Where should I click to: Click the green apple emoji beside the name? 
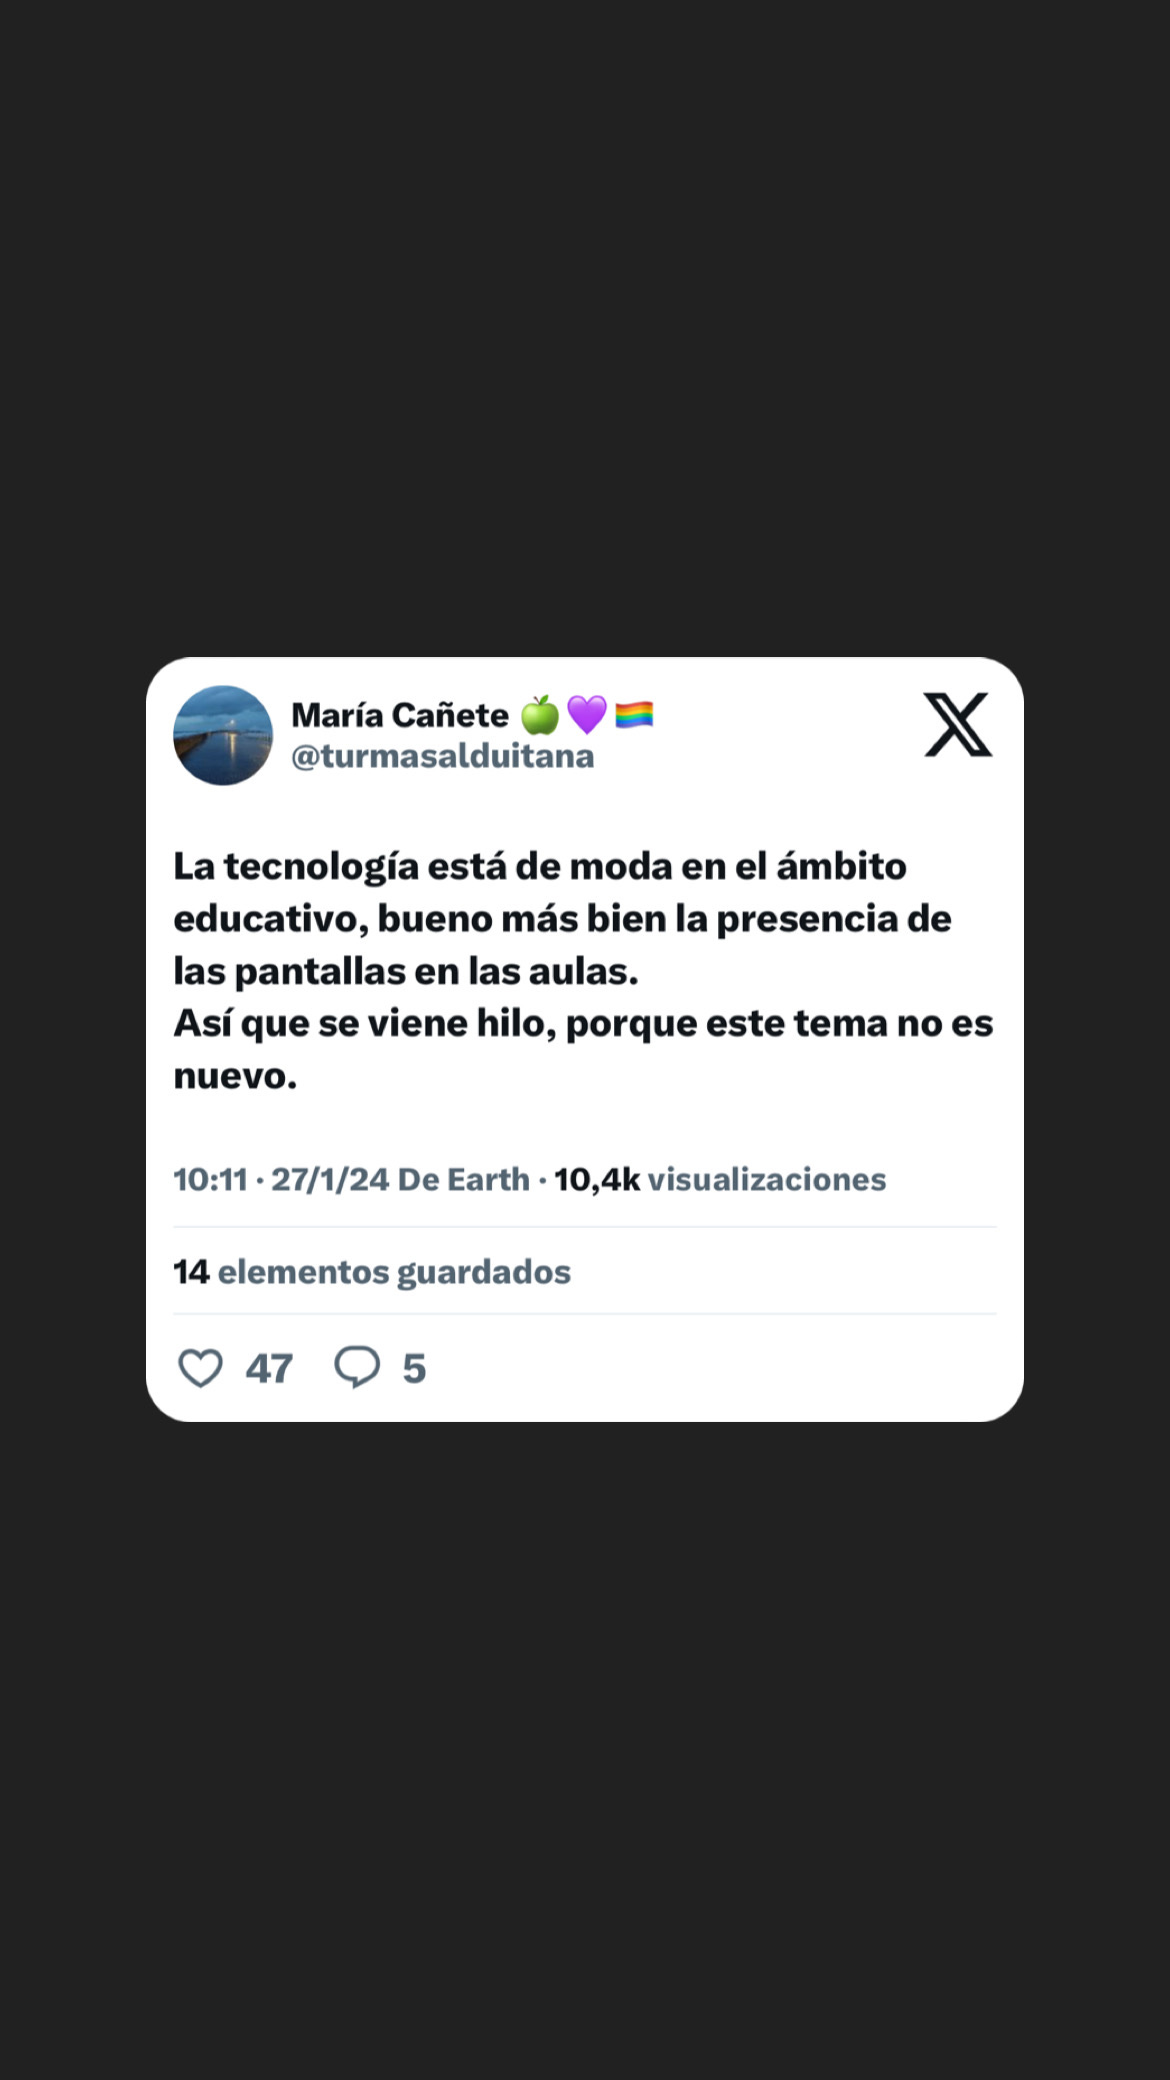540,715
